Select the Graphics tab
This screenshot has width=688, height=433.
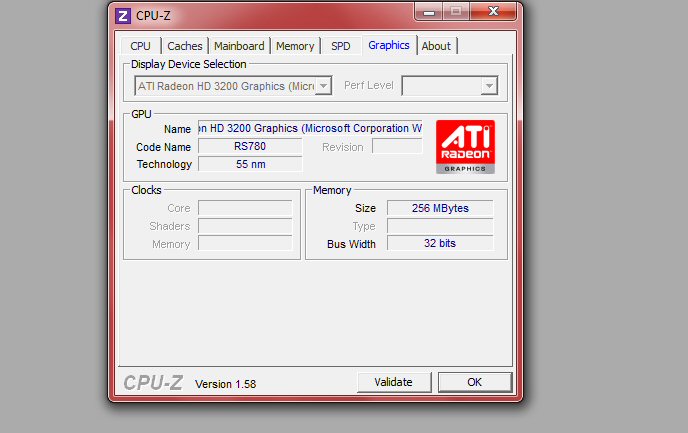tap(389, 45)
